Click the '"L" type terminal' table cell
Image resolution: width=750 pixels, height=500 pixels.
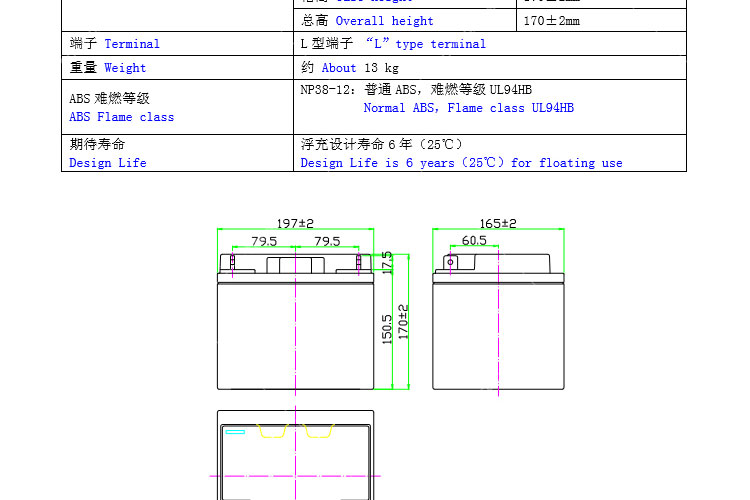coord(393,44)
